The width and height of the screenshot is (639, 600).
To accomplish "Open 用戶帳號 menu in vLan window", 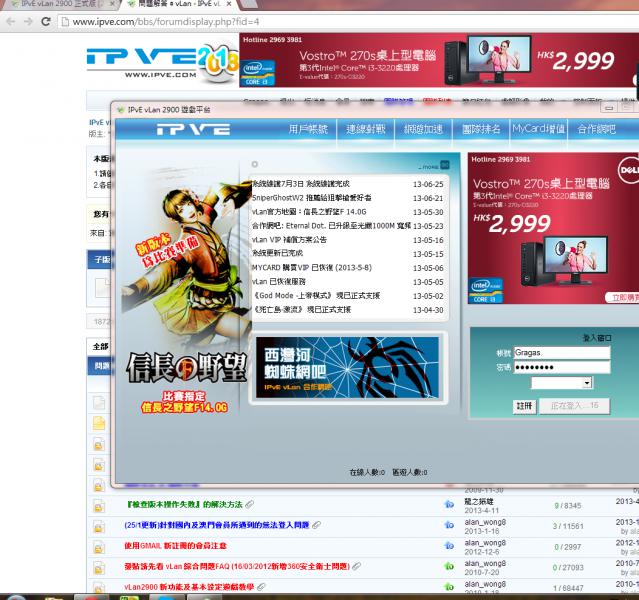I will click(308, 129).
